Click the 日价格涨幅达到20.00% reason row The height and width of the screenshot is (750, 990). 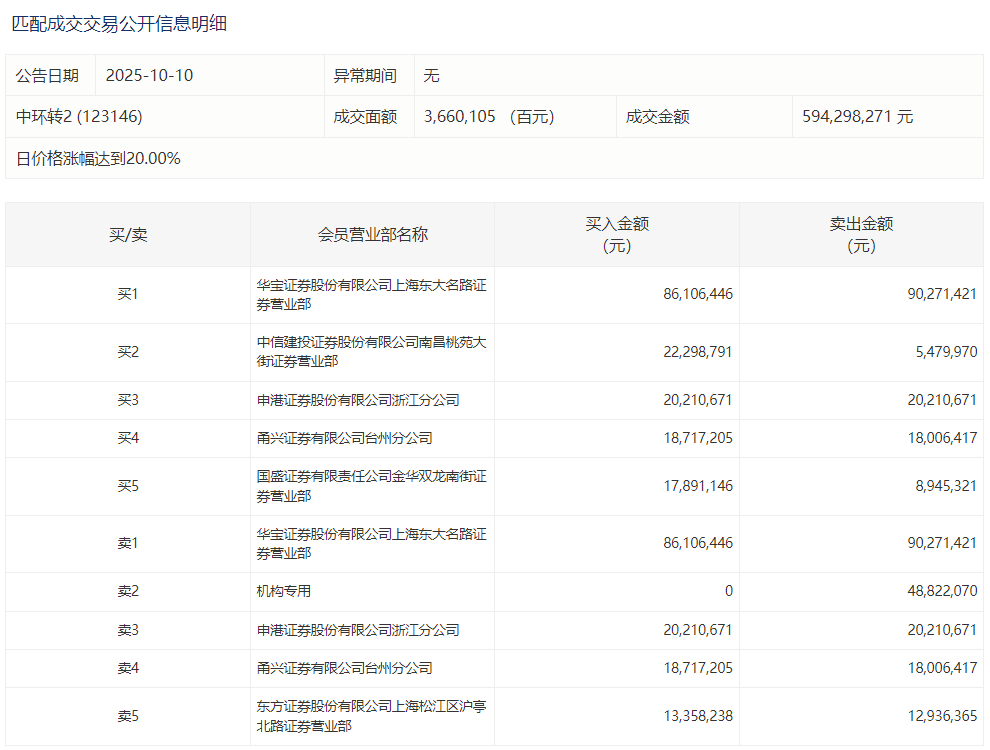(x=98, y=158)
